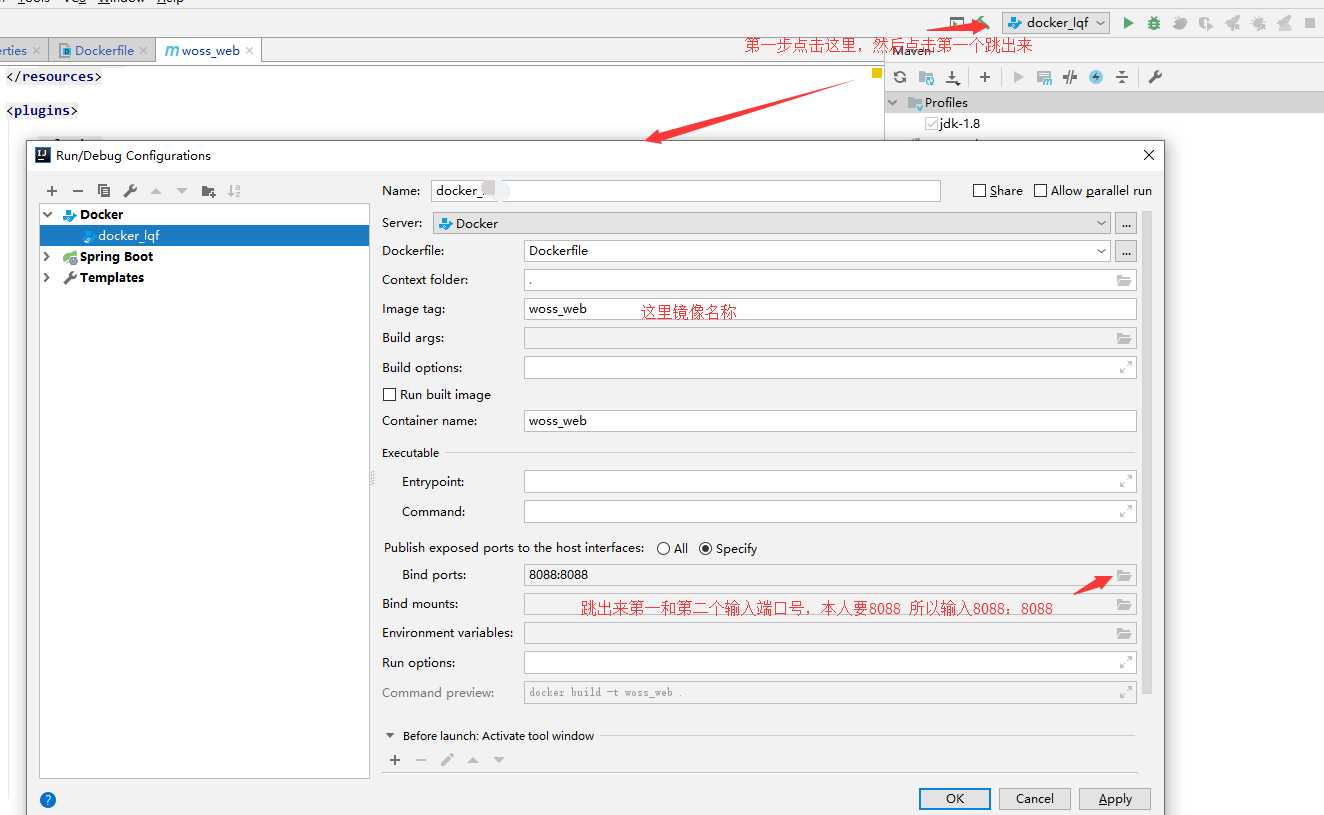Image resolution: width=1324 pixels, height=815 pixels.
Task: Close the Dockerfile editor tab
Action: click(x=144, y=51)
